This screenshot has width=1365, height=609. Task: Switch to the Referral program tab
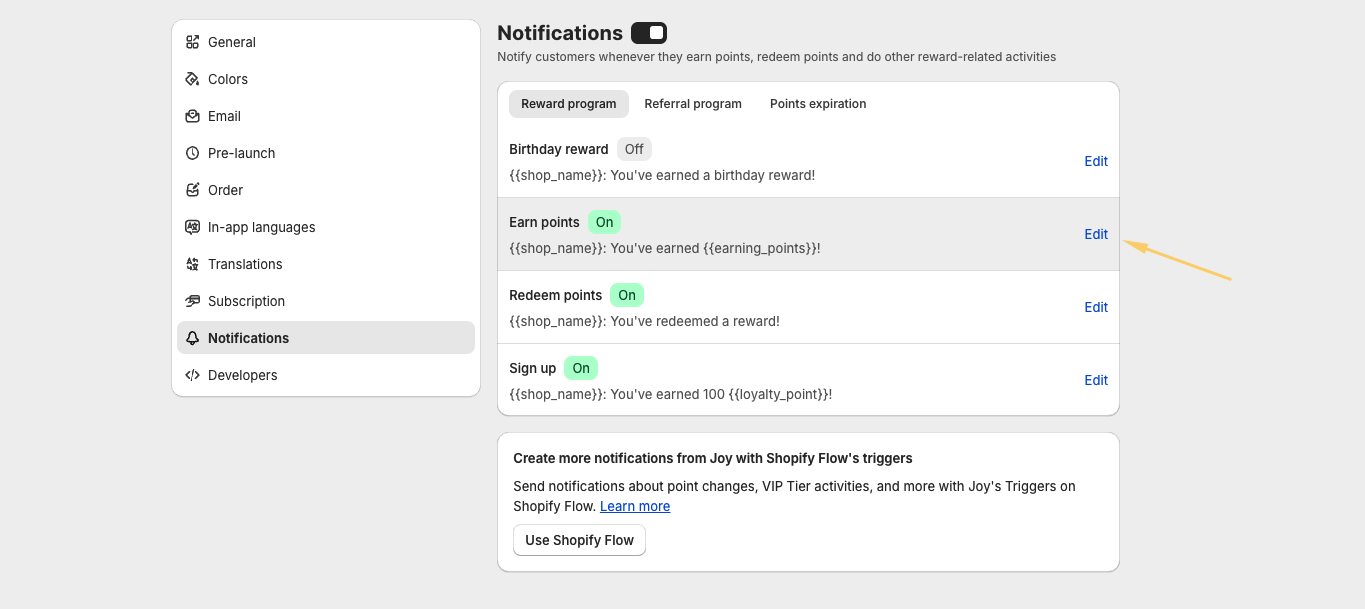pyautogui.click(x=693, y=104)
